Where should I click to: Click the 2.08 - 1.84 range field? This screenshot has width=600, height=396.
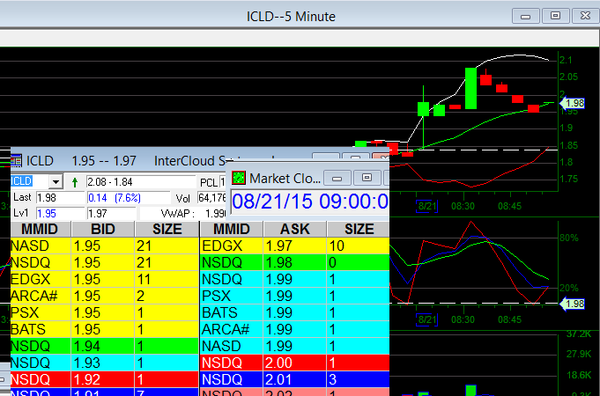140,182
